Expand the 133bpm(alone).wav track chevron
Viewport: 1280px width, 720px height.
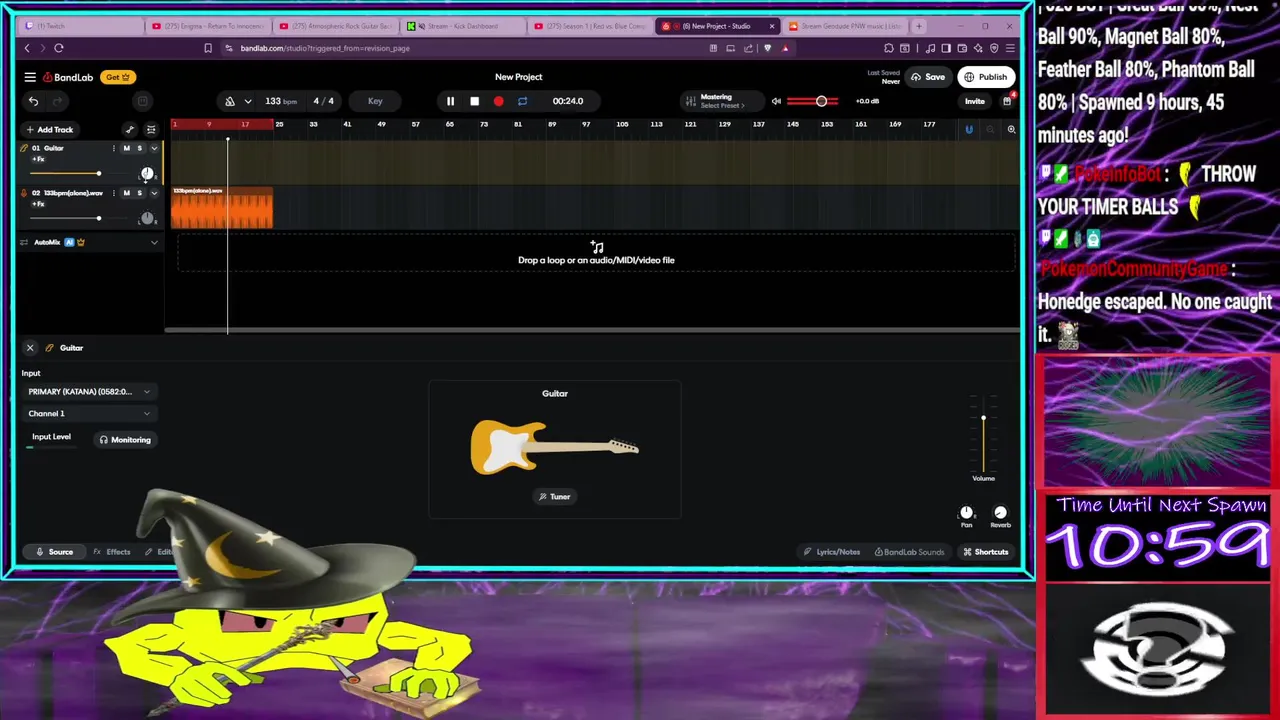coord(154,193)
